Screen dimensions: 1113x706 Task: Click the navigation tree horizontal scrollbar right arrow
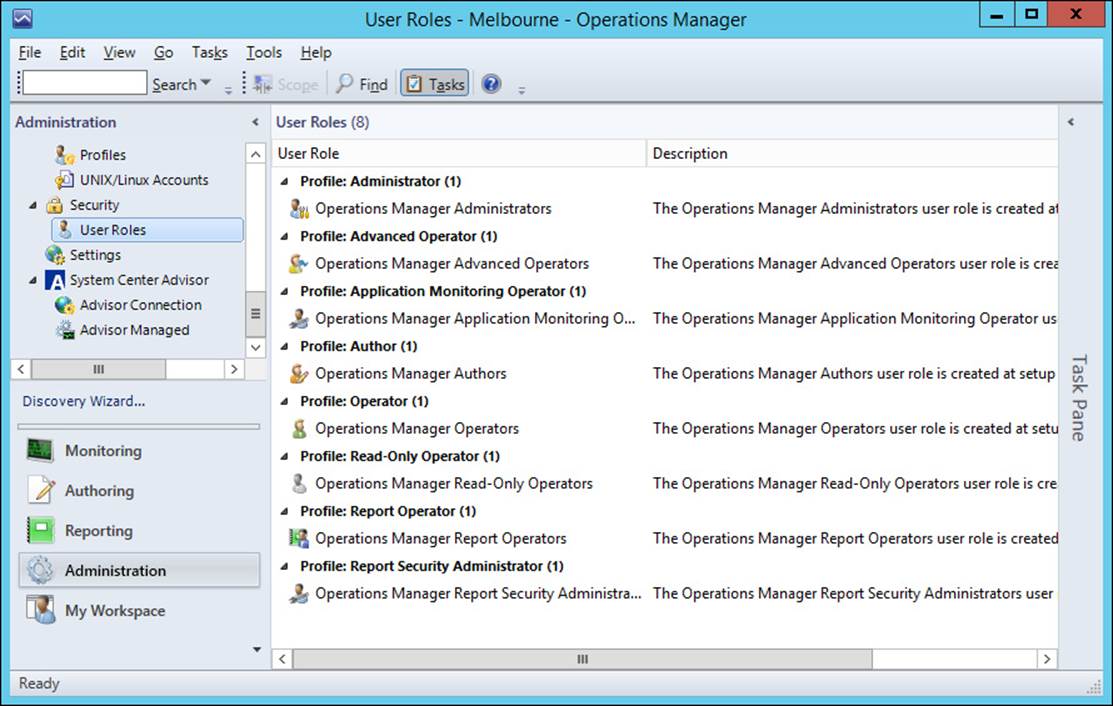pos(234,369)
